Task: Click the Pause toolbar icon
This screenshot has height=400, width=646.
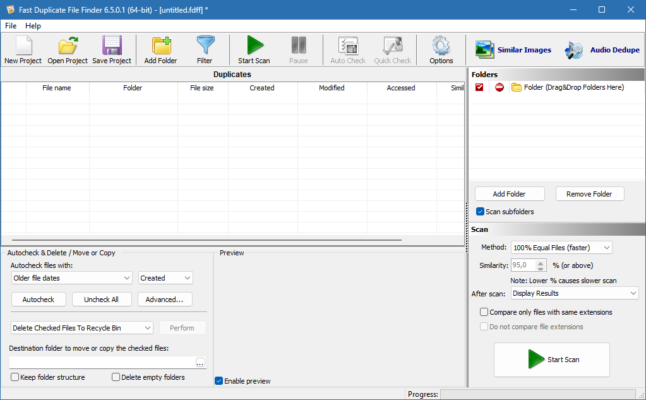Action: [299, 50]
